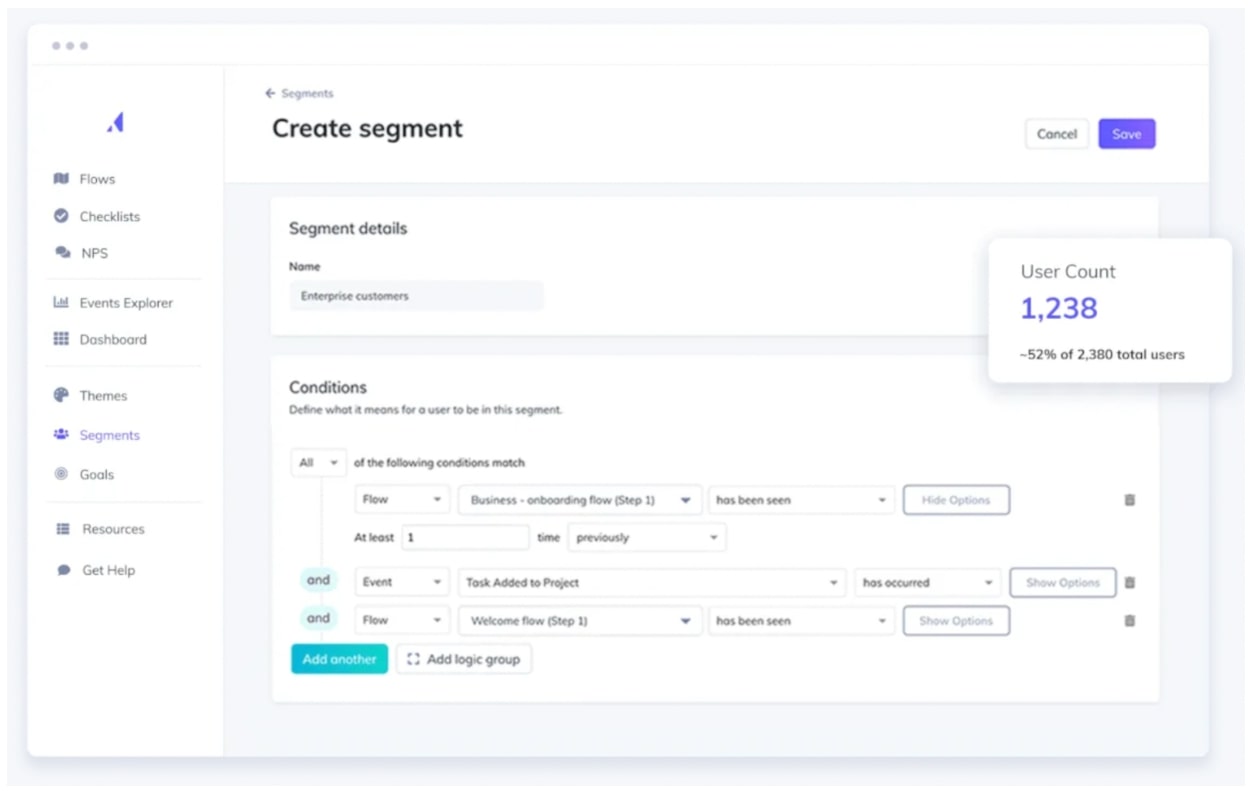Open the Goals page
The width and height of the screenshot is (1250, 791).
tap(97, 474)
